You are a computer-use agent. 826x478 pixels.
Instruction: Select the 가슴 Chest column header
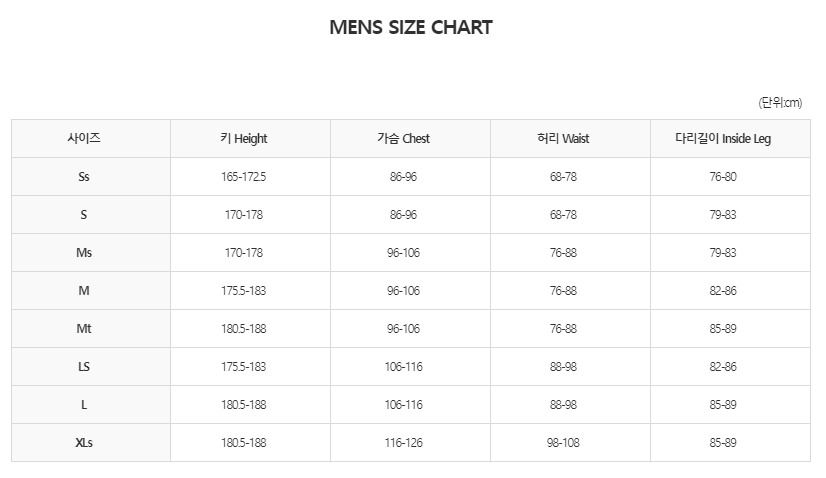click(403, 139)
